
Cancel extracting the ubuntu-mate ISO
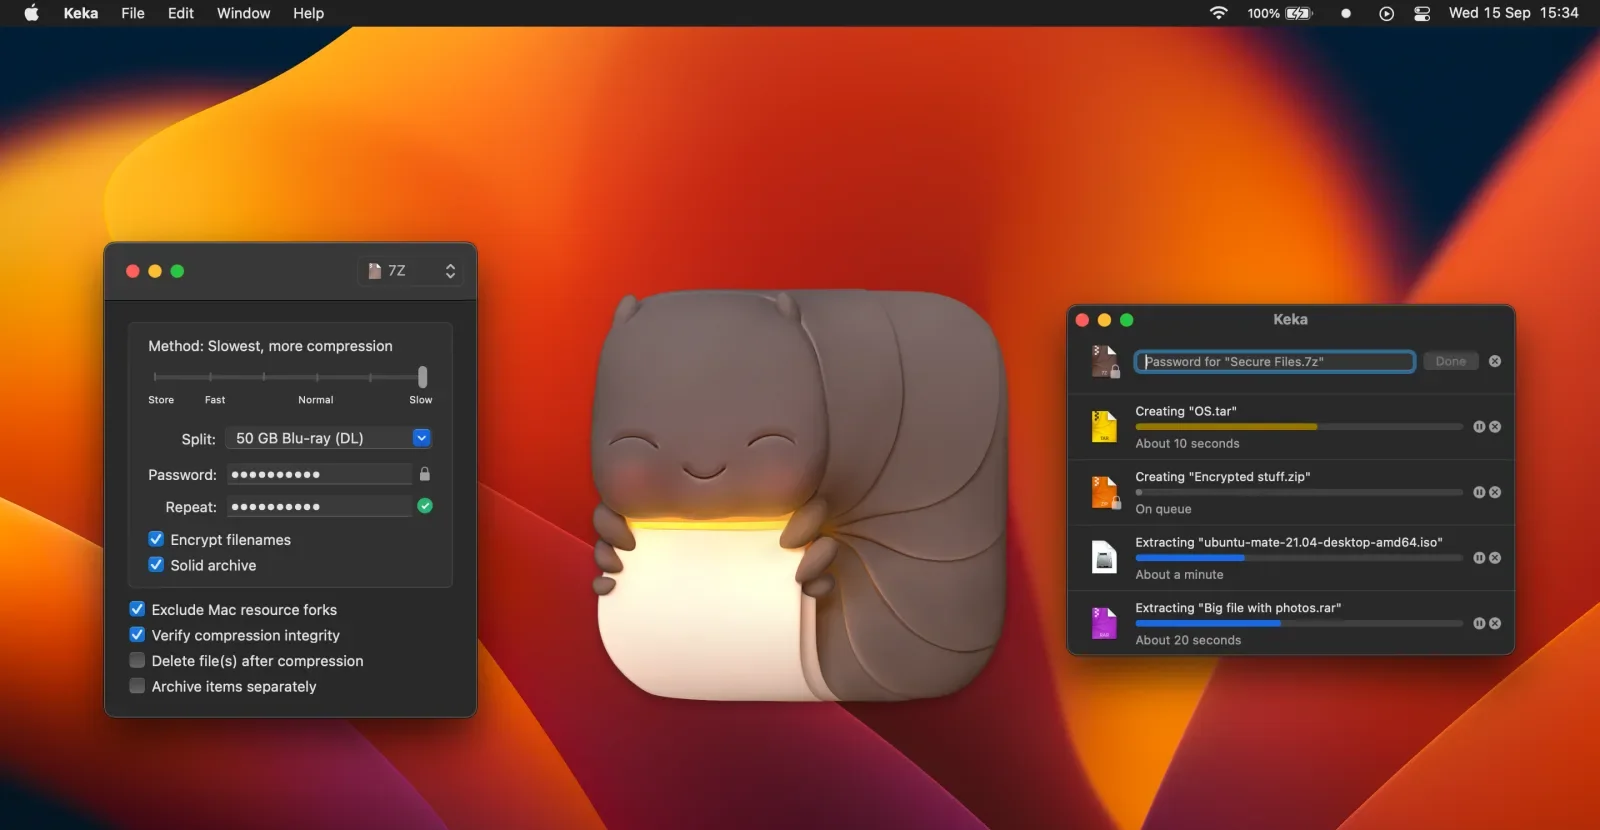point(1495,558)
